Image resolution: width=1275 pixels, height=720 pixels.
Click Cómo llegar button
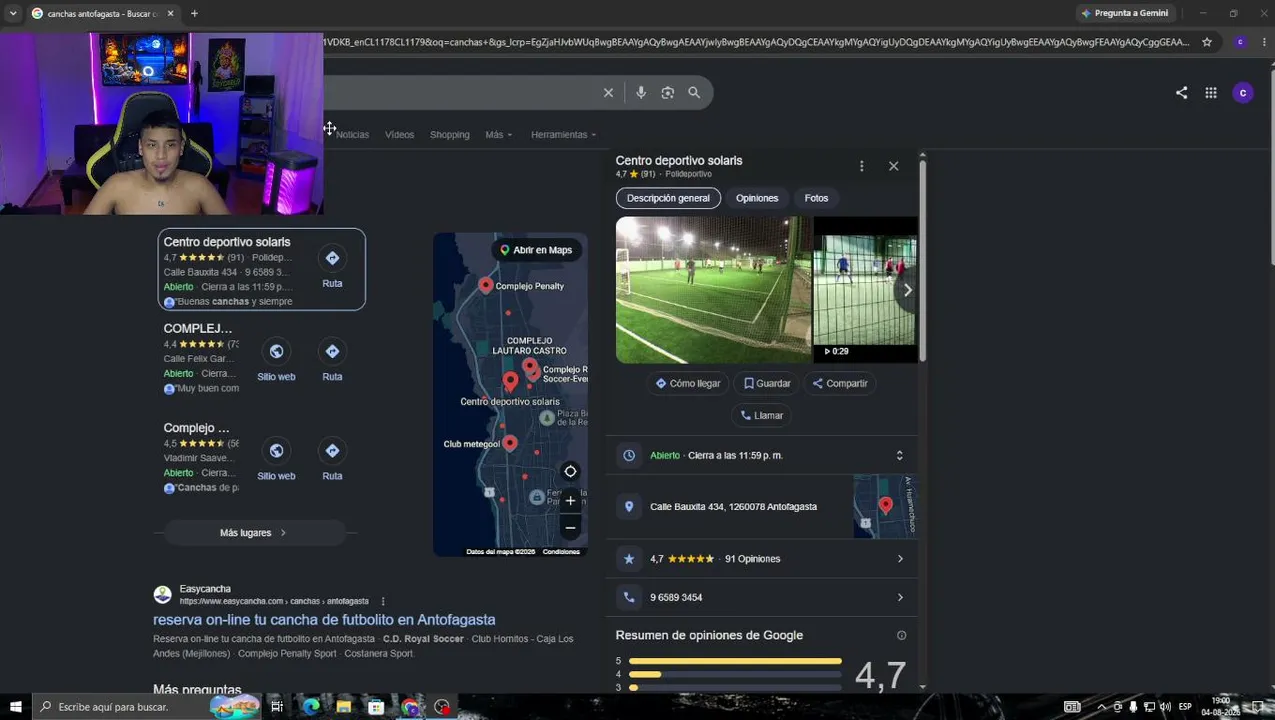pyautogui.click(x=688, y=383)
